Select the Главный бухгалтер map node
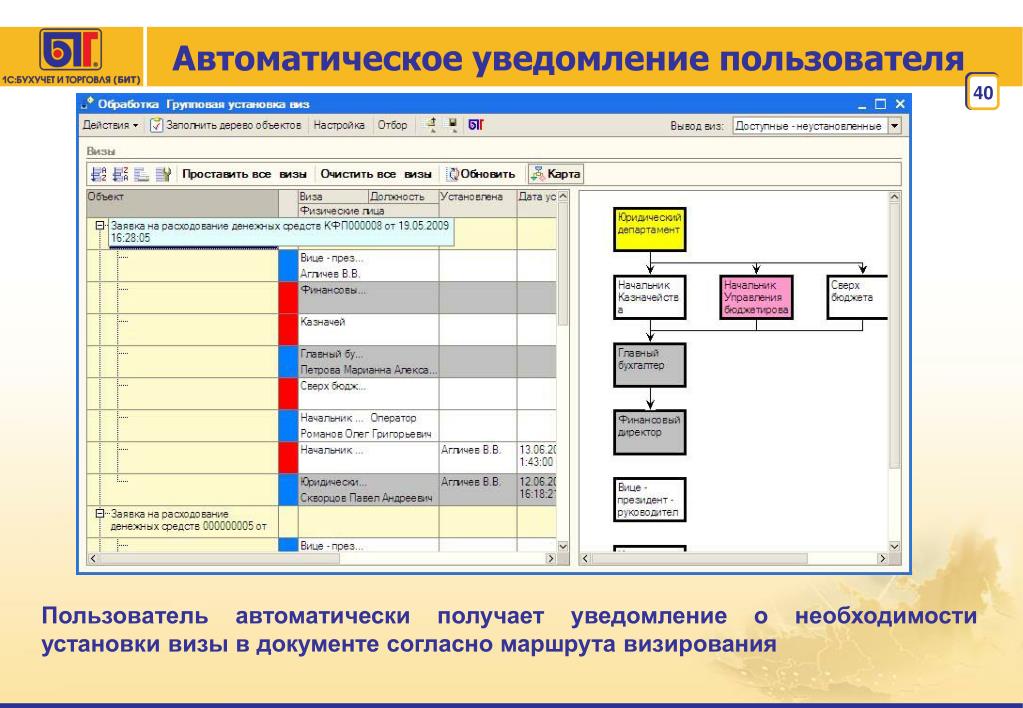This screenshot has height=708, width=1023. [649, 365]
